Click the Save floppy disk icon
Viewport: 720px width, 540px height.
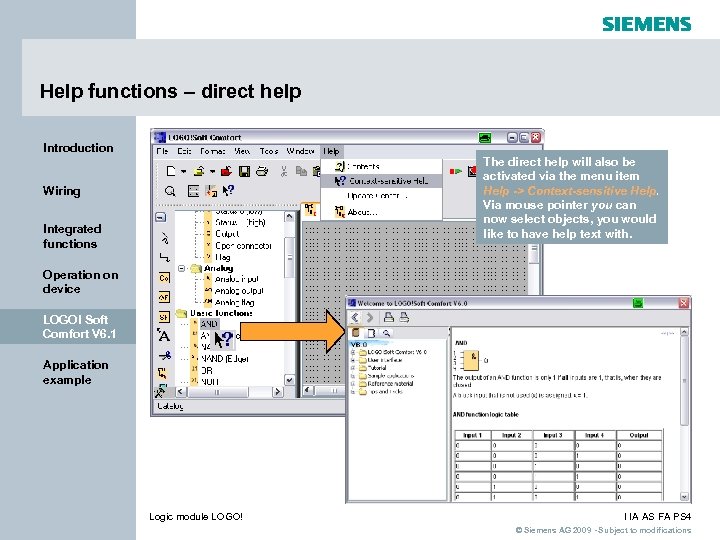coord(244,171)
